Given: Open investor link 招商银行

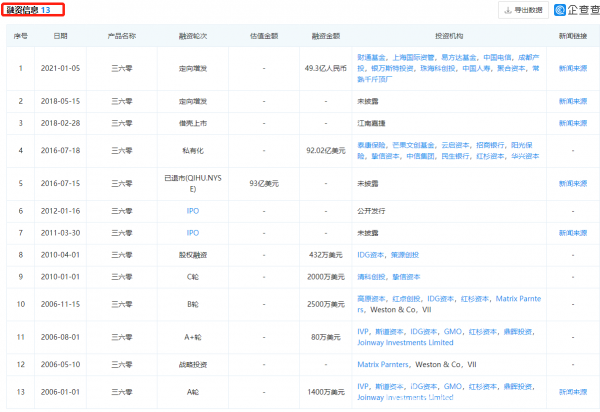Looking at the screenshot, I should pos(490,145).
